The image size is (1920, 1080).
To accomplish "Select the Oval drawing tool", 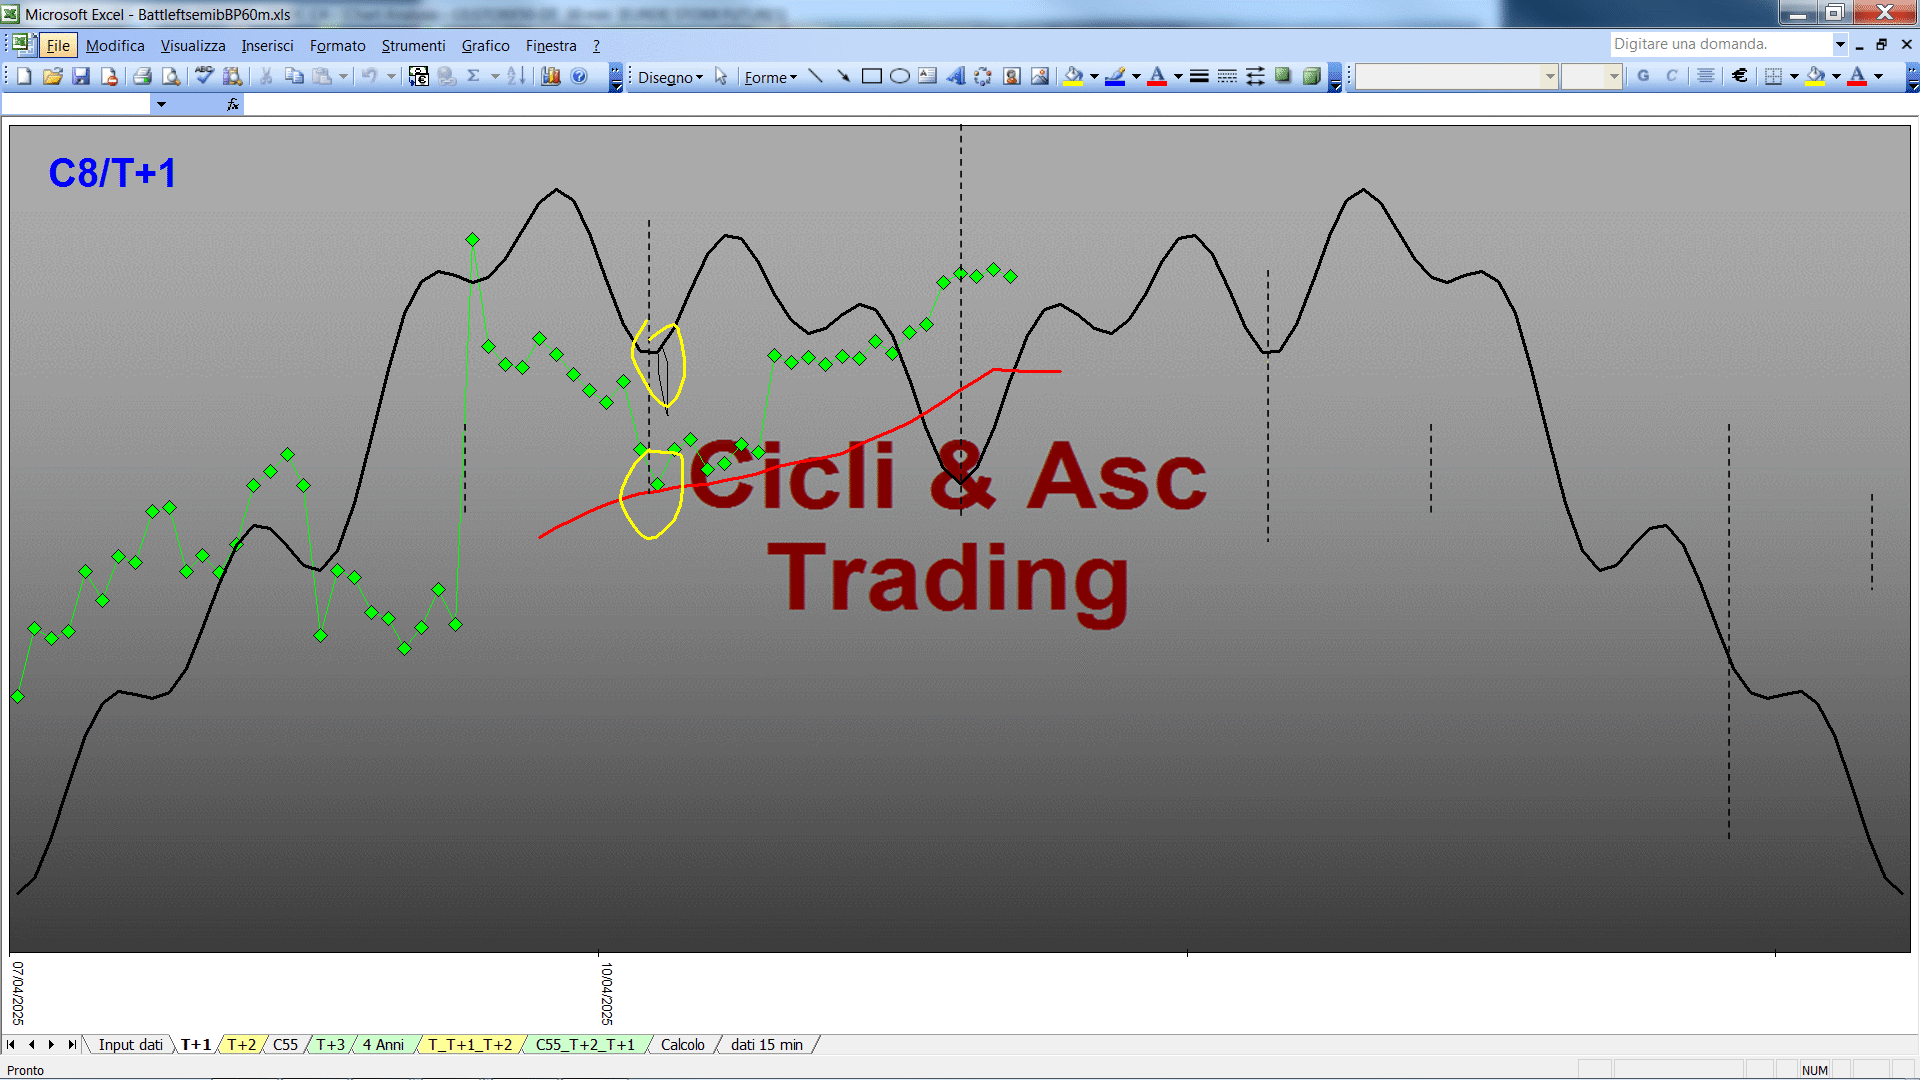I will pos(900,76).
